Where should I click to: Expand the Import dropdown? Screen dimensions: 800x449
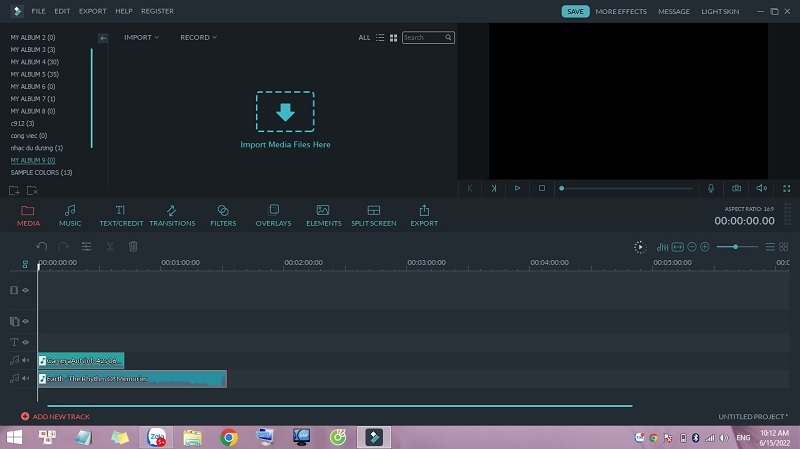click(x=141, y=37)
